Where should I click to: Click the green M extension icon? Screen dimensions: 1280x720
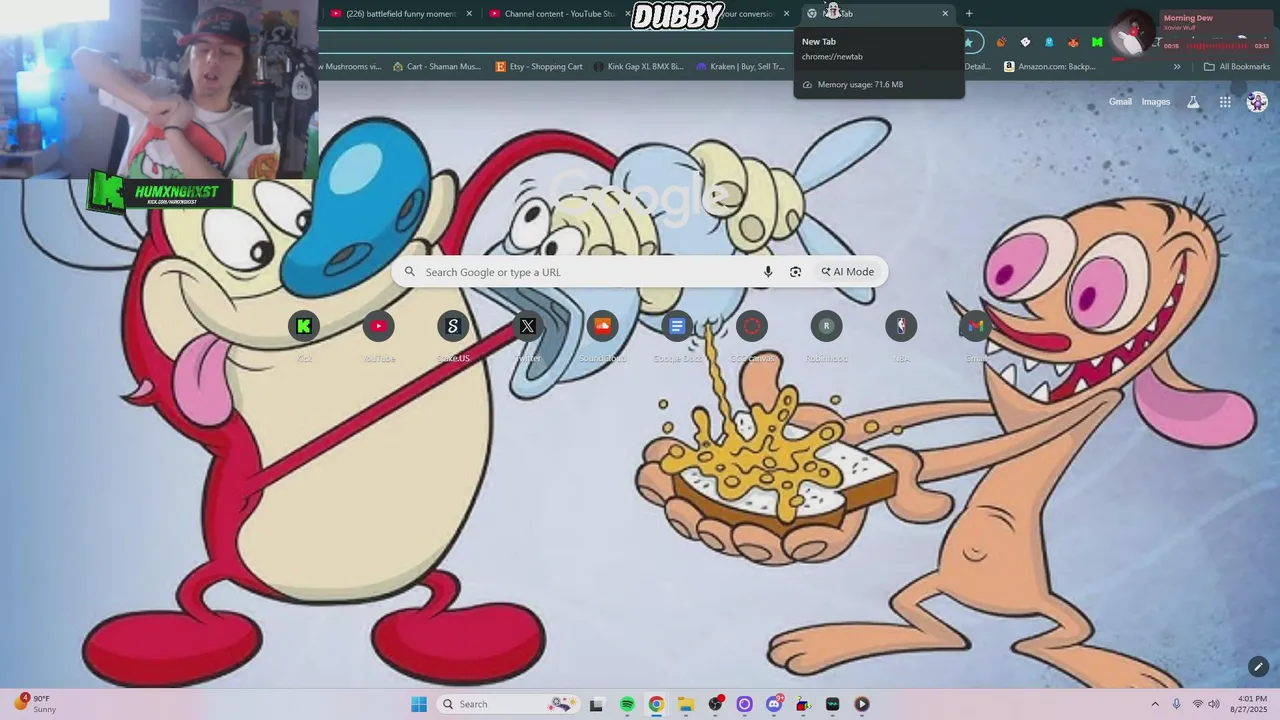1097,42
